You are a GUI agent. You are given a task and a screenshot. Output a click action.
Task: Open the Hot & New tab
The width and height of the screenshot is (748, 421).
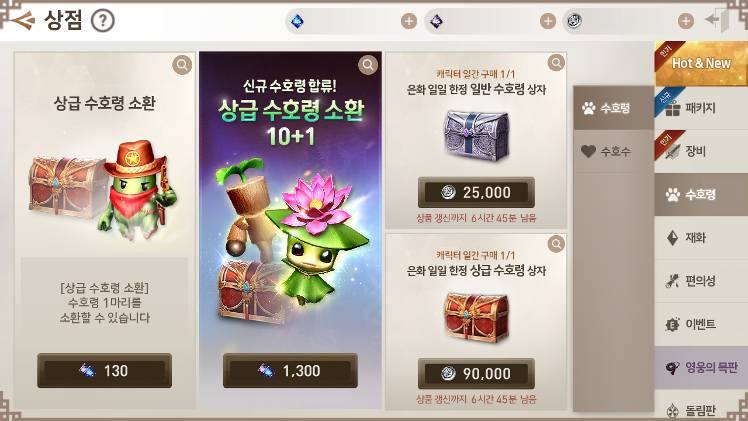click(701, 63)
